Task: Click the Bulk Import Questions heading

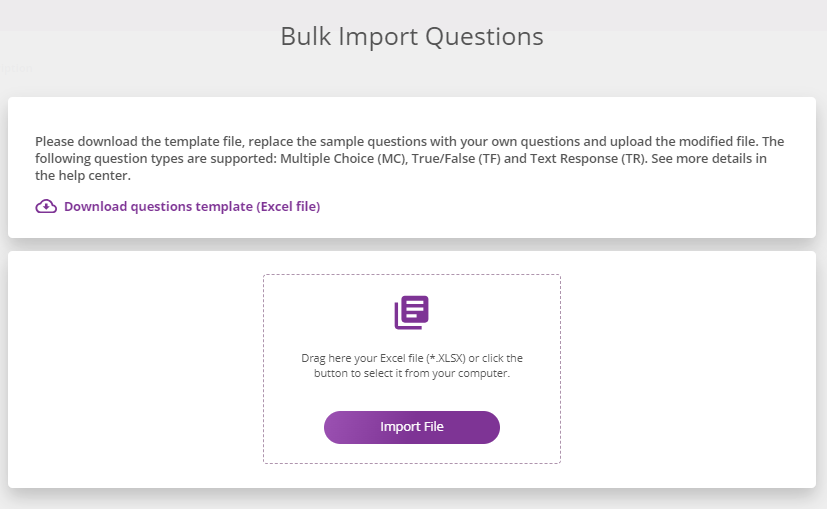Action: pyautogui.click(x=411, y=36)
